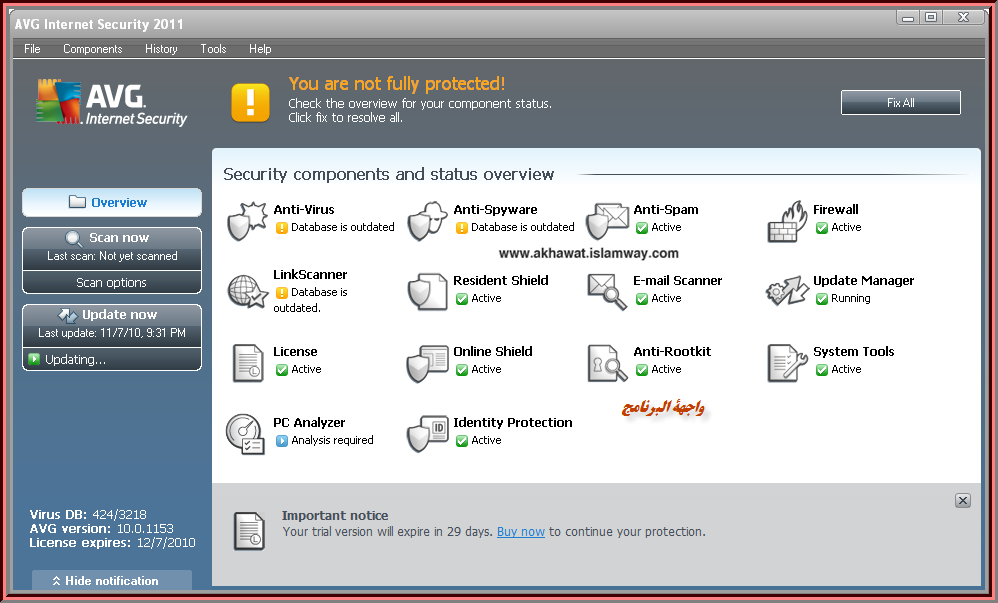Screen dimensions: 998x603
Task: Click 'AVG version: 10.0.1153' text
Action: (101, 529)
